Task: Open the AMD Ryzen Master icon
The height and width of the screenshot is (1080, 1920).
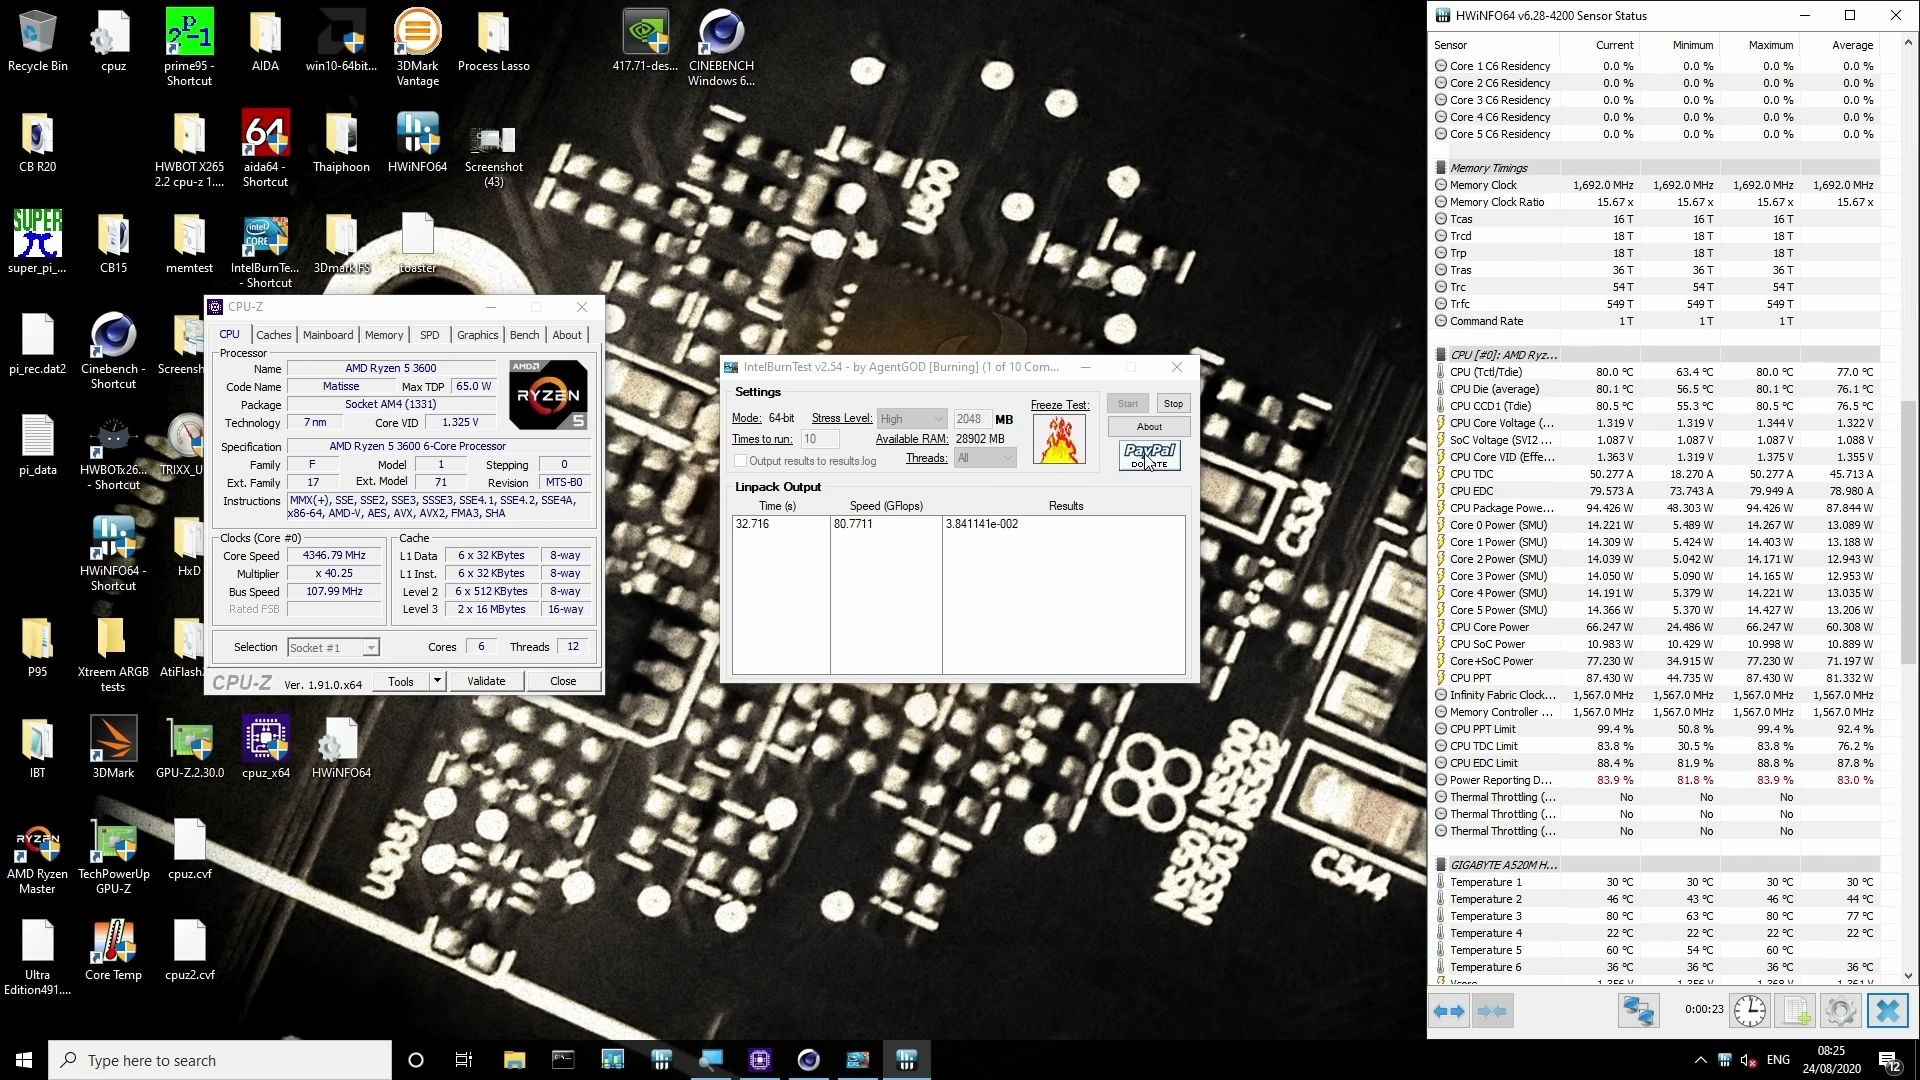Action: click(37, 858)
